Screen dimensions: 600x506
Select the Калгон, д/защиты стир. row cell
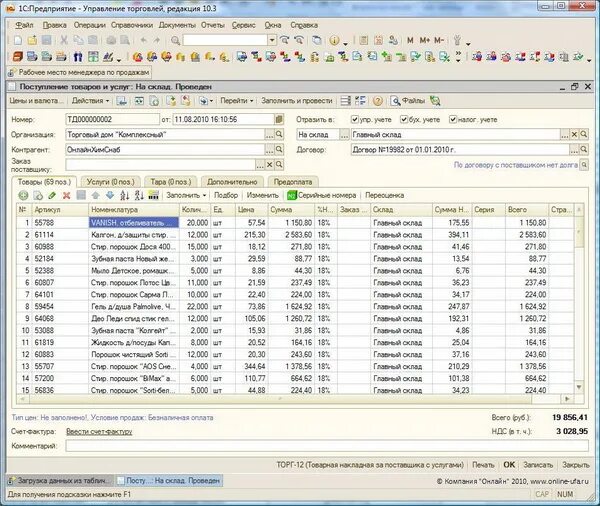(x=134, y=235)
